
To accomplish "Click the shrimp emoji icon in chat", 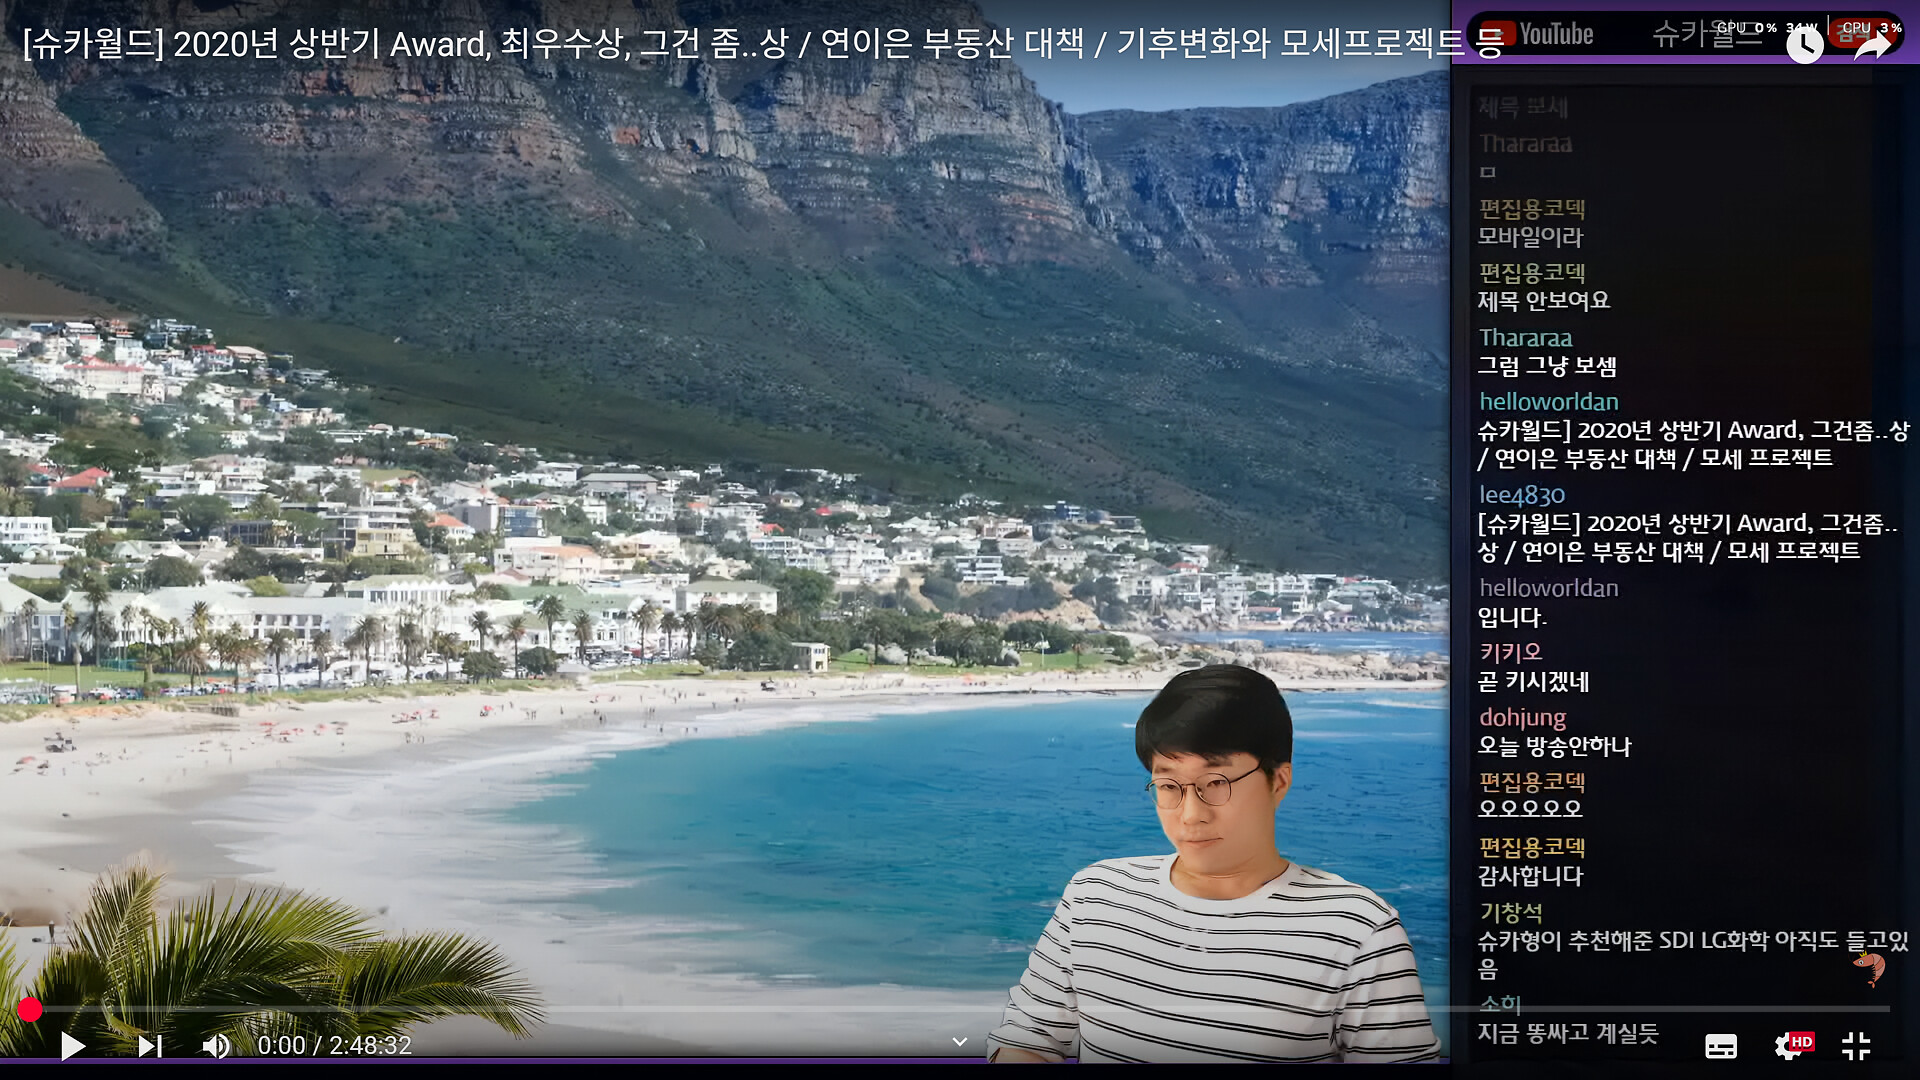I will [x=1869, y=967].
